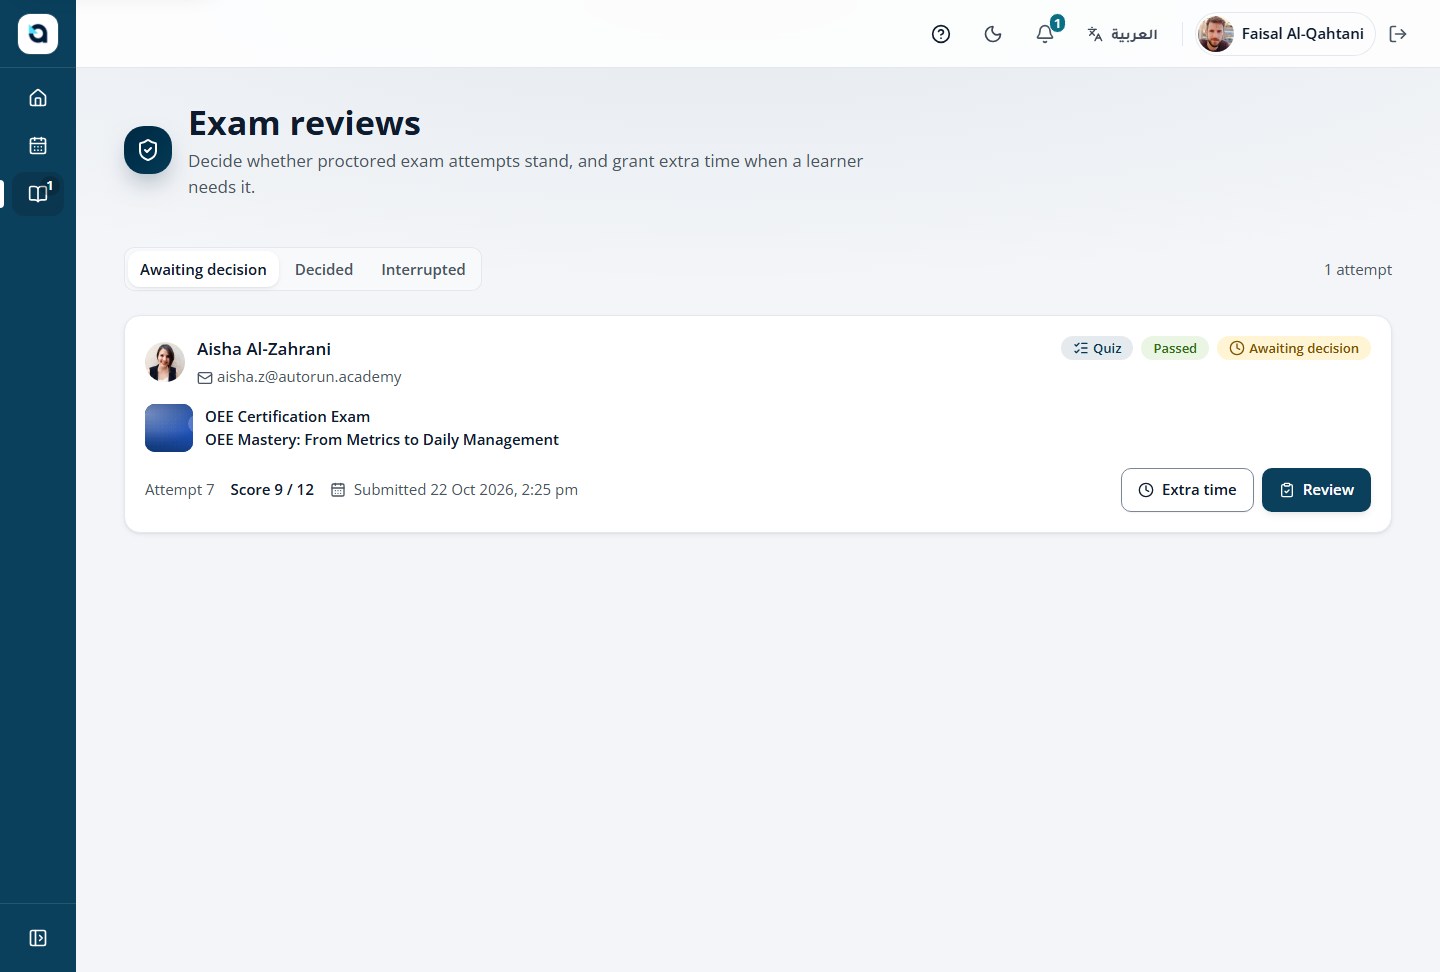Click Aisha Al-Zahrani's avatar
The width and height of the screenshot is (1440, 972).
coord(165,362)
